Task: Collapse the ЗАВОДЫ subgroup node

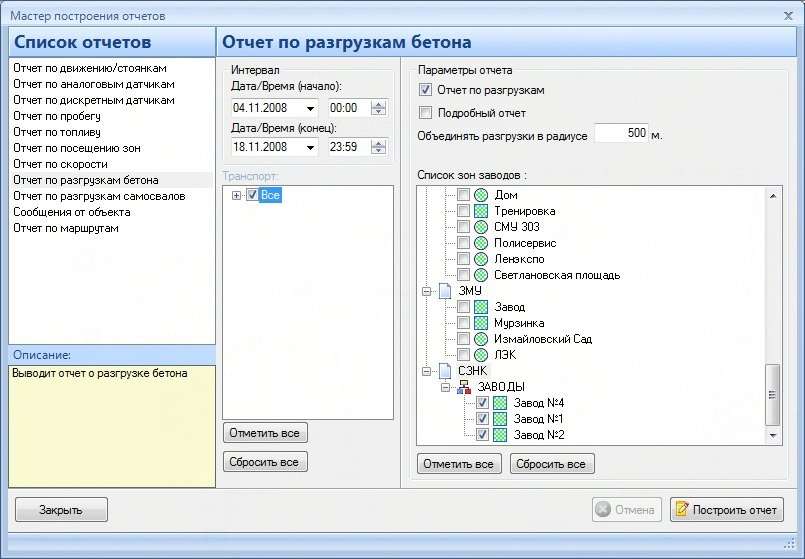Action: tap(445, 387)
